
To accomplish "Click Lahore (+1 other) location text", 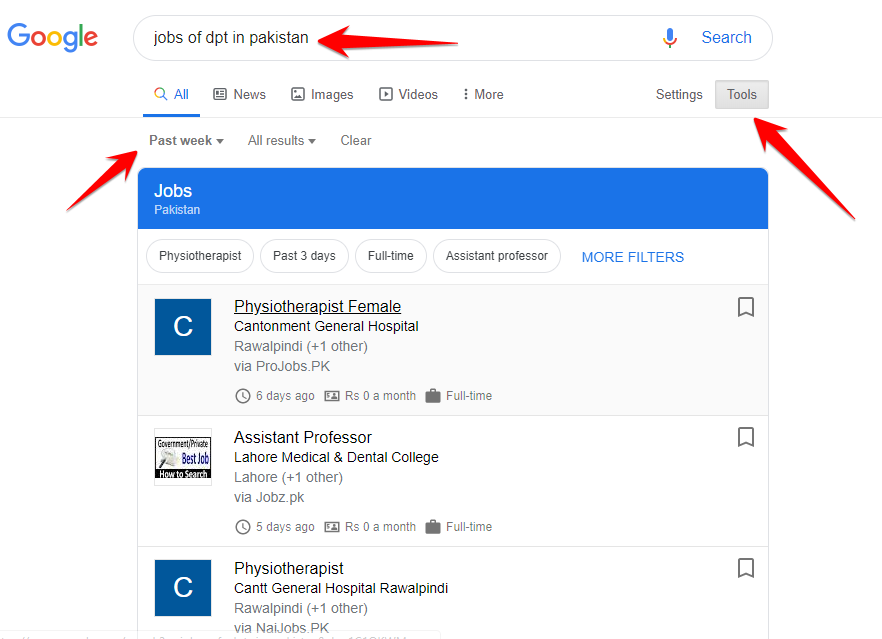I will tap(289, 477).
